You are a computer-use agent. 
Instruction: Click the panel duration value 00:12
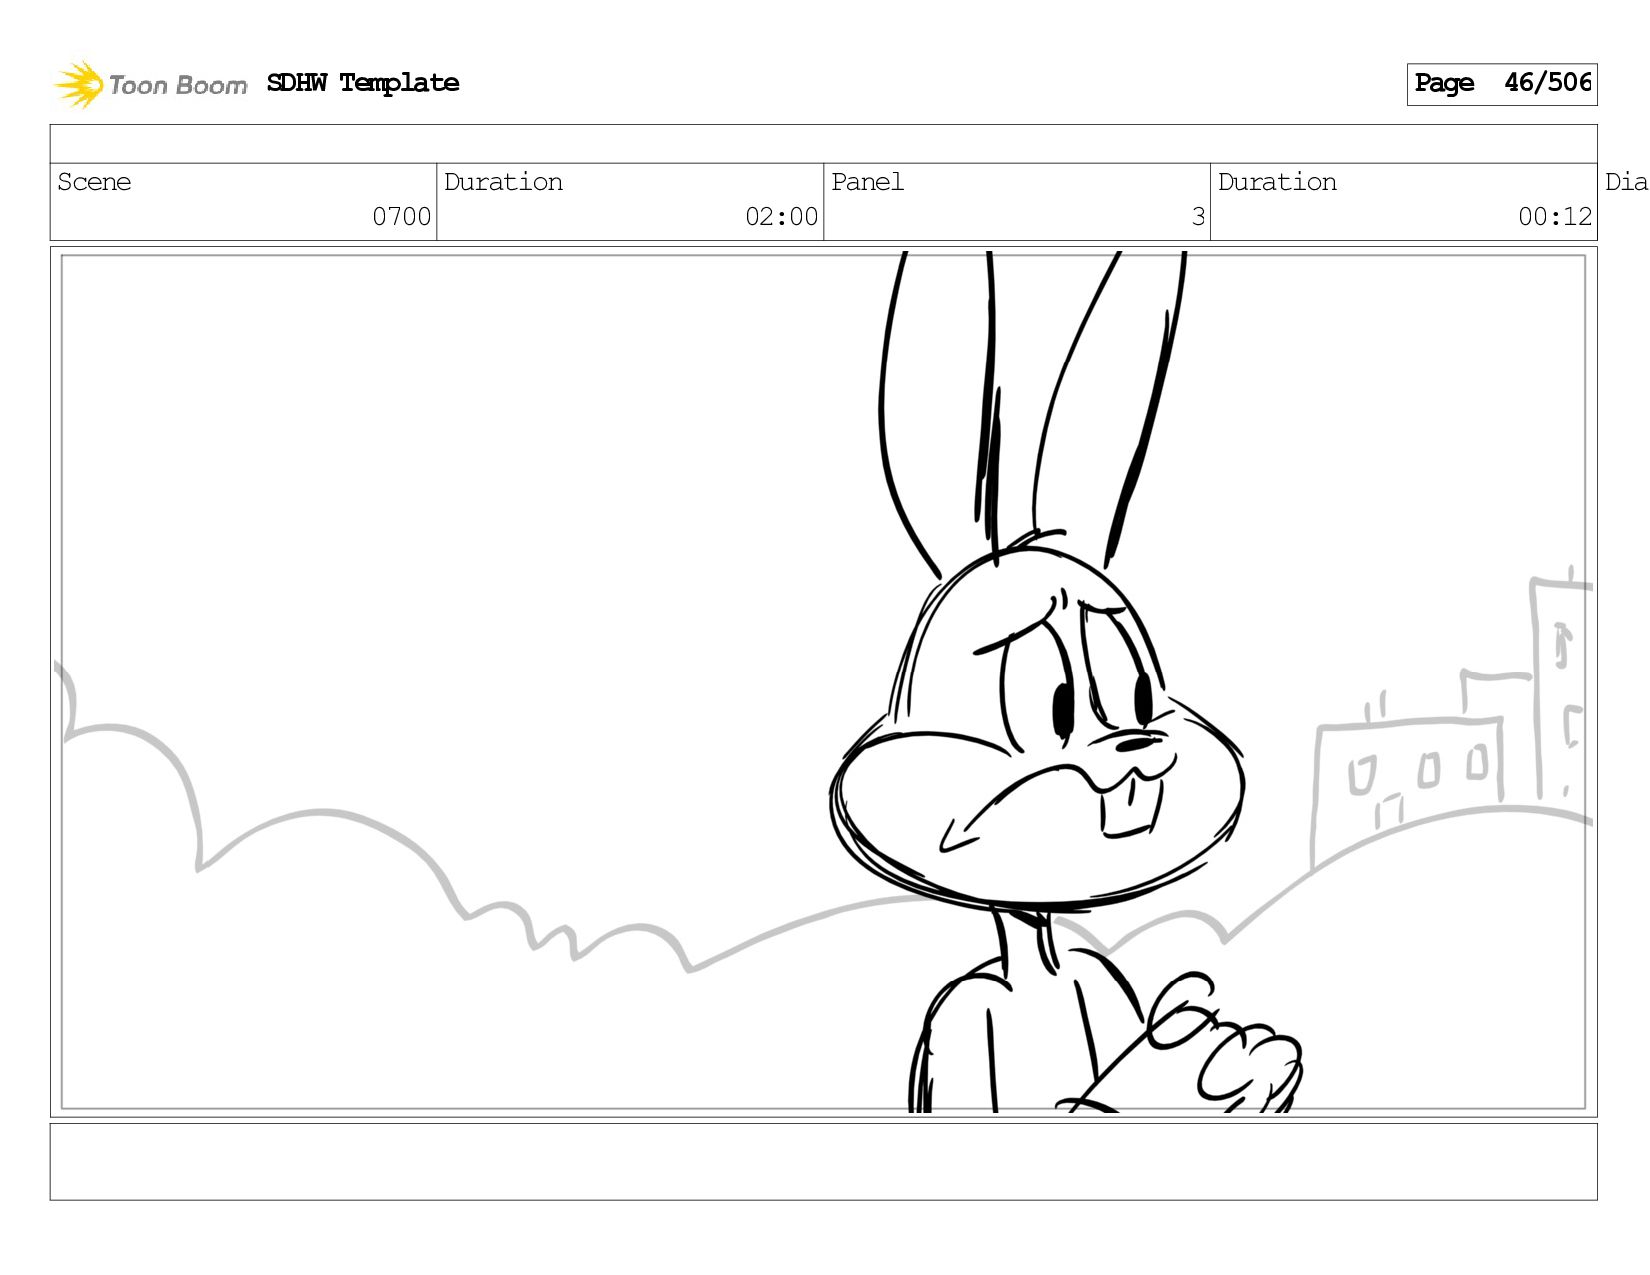pos(1555,217)
